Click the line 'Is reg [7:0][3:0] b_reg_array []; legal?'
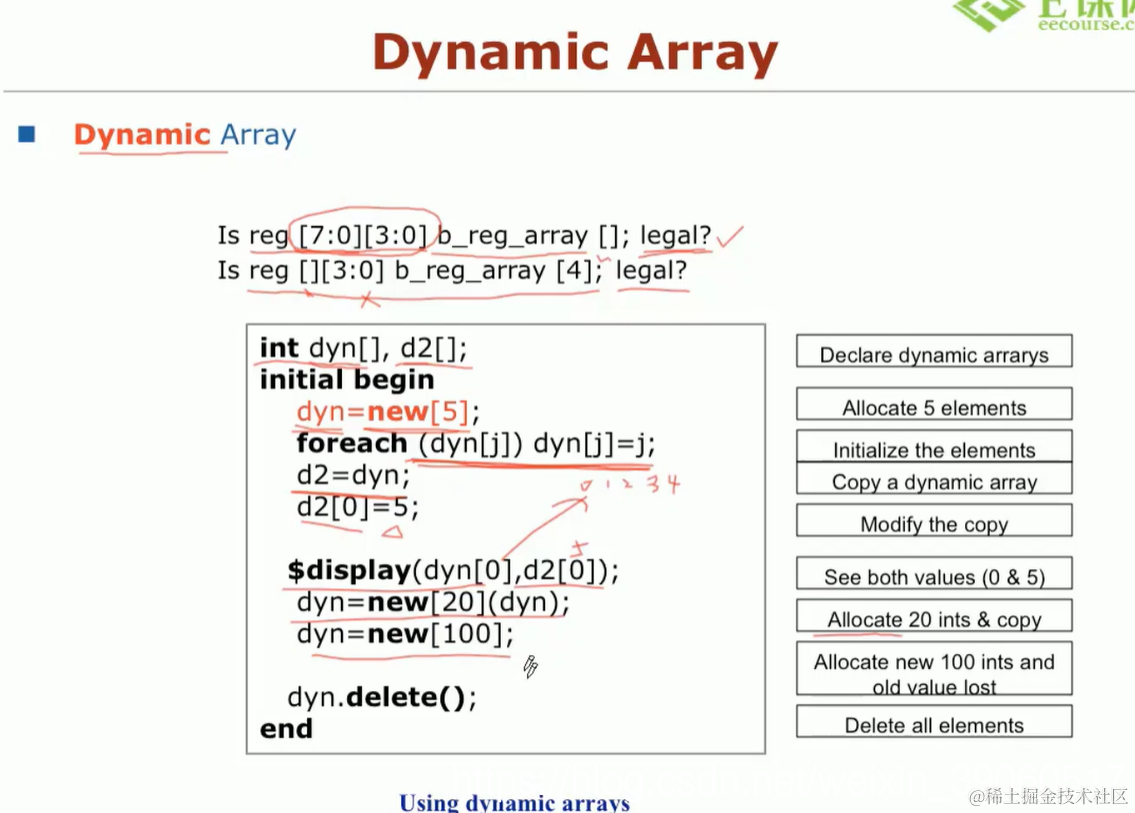This screenshot has height=813, width=1135. (465, 235)
